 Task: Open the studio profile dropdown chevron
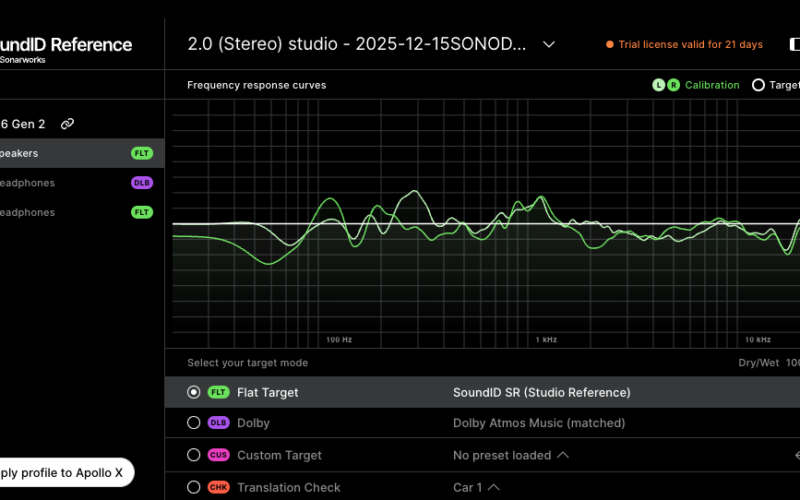(549, 44)
